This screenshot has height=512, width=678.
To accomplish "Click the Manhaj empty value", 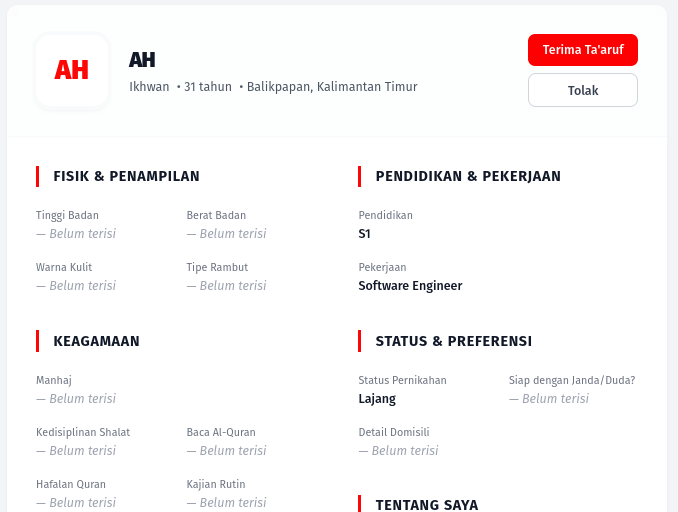I will pos(76,398).
